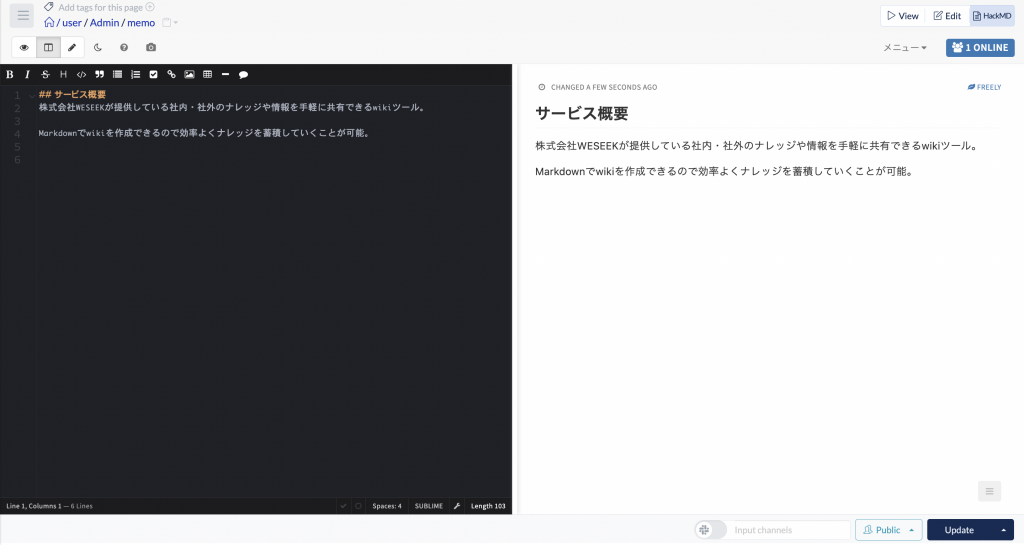Expand the Public grant dropdown caret
The width and height of the screenshot is (1024, 545).
(x=912, y=530)
